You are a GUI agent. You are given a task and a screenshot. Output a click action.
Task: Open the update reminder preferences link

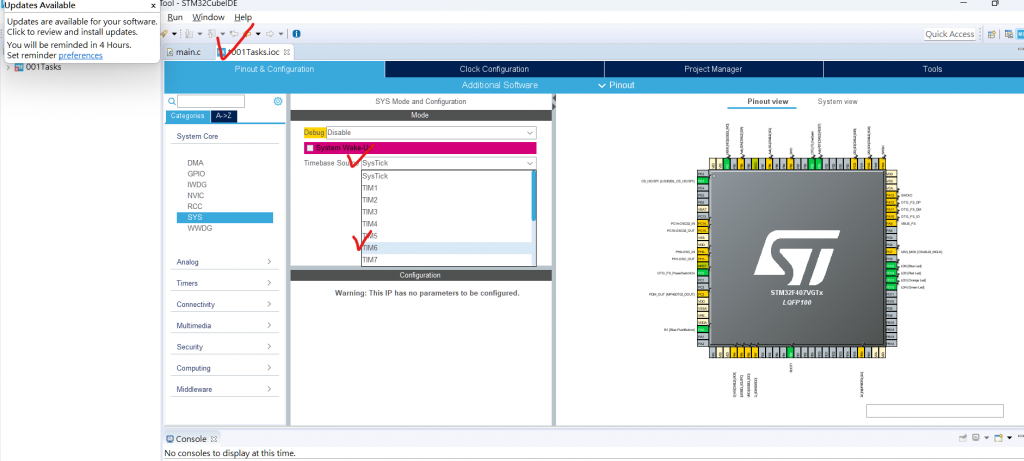[x=80, y=56]
